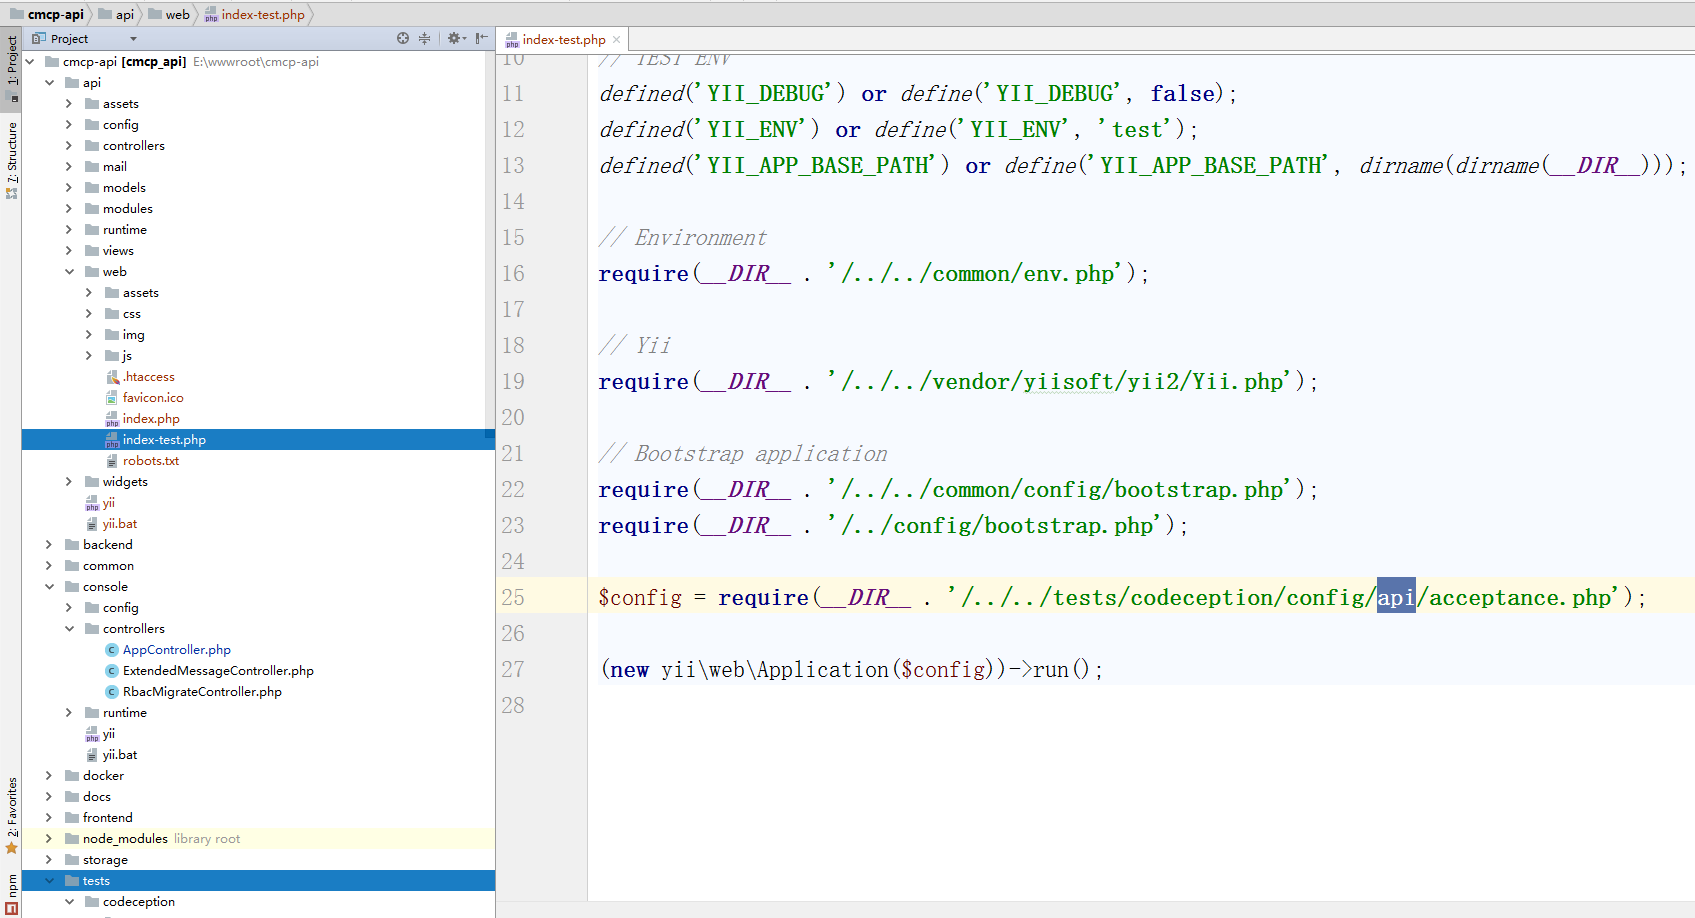Viewport: 1695px width, 918px height.
Task: Open the Project panel settings gear
Action: coord(455,38)
